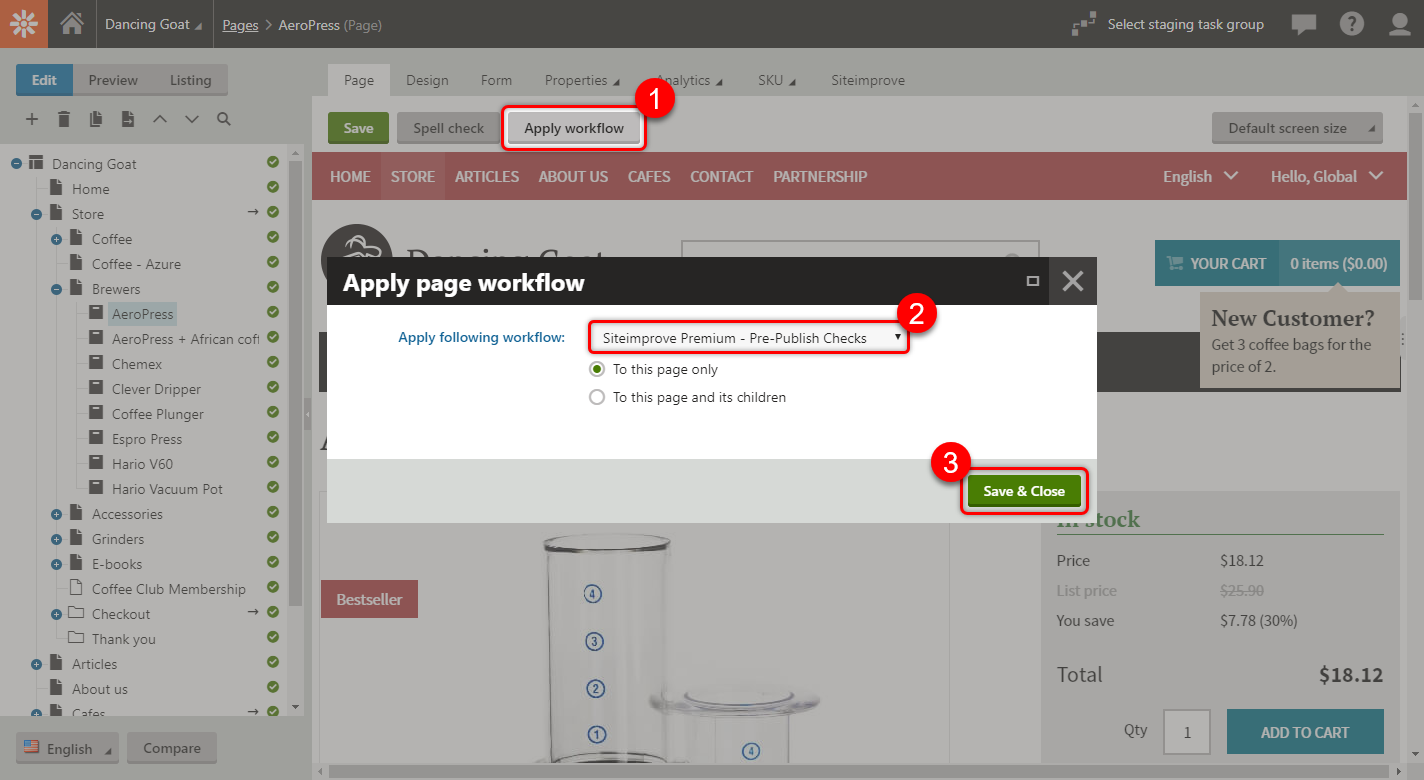Open the Dancing Goat site selector

(x=152, y=24)
